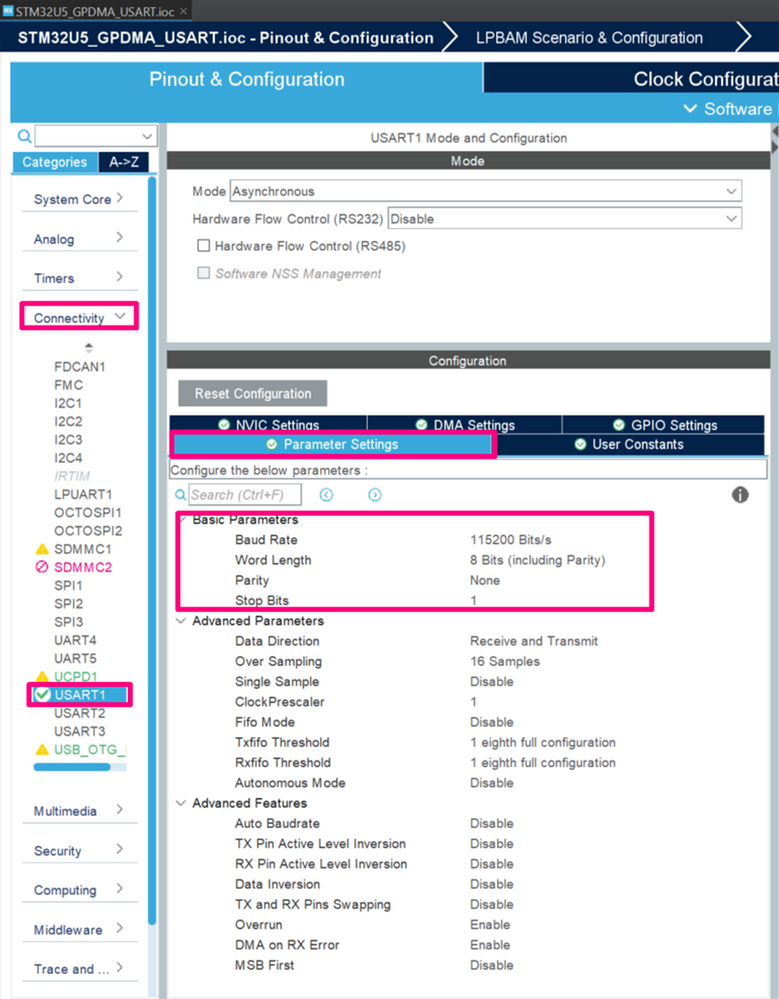This screenshot has width=779, height=999.
Task: Collapse the Advanced Features section
Action: click(x=181, y=803)
